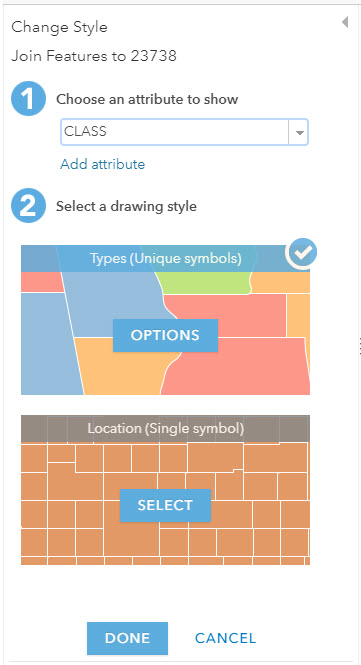The height and width of the screenshot is (665, 361).
Task: Click the CANCEL link
Action: click(x=225, y=638)
